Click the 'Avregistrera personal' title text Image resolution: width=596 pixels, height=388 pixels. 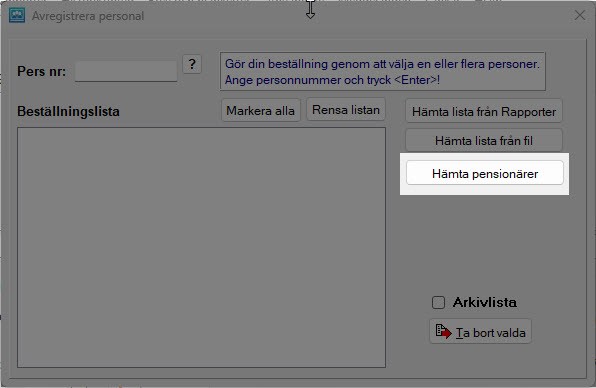point(88,16)
